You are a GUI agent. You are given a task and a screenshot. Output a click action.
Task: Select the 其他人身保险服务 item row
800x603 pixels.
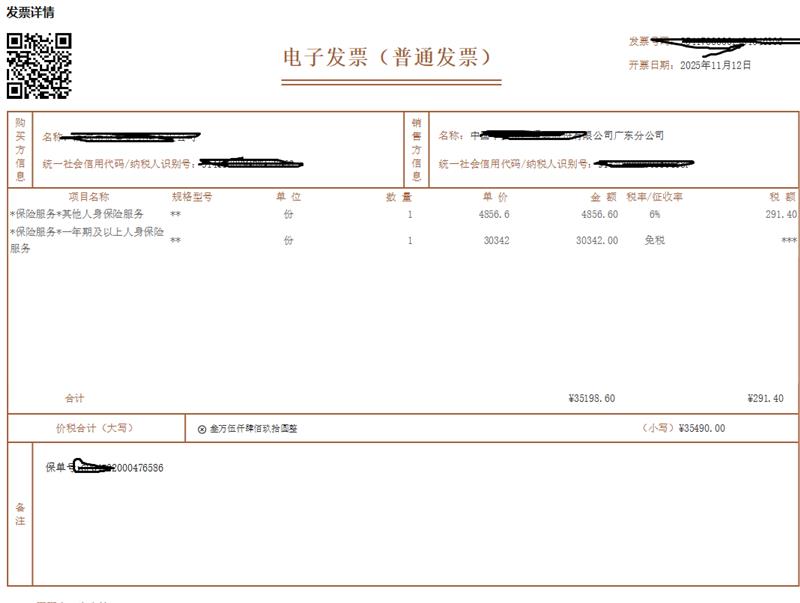[77, 214]
